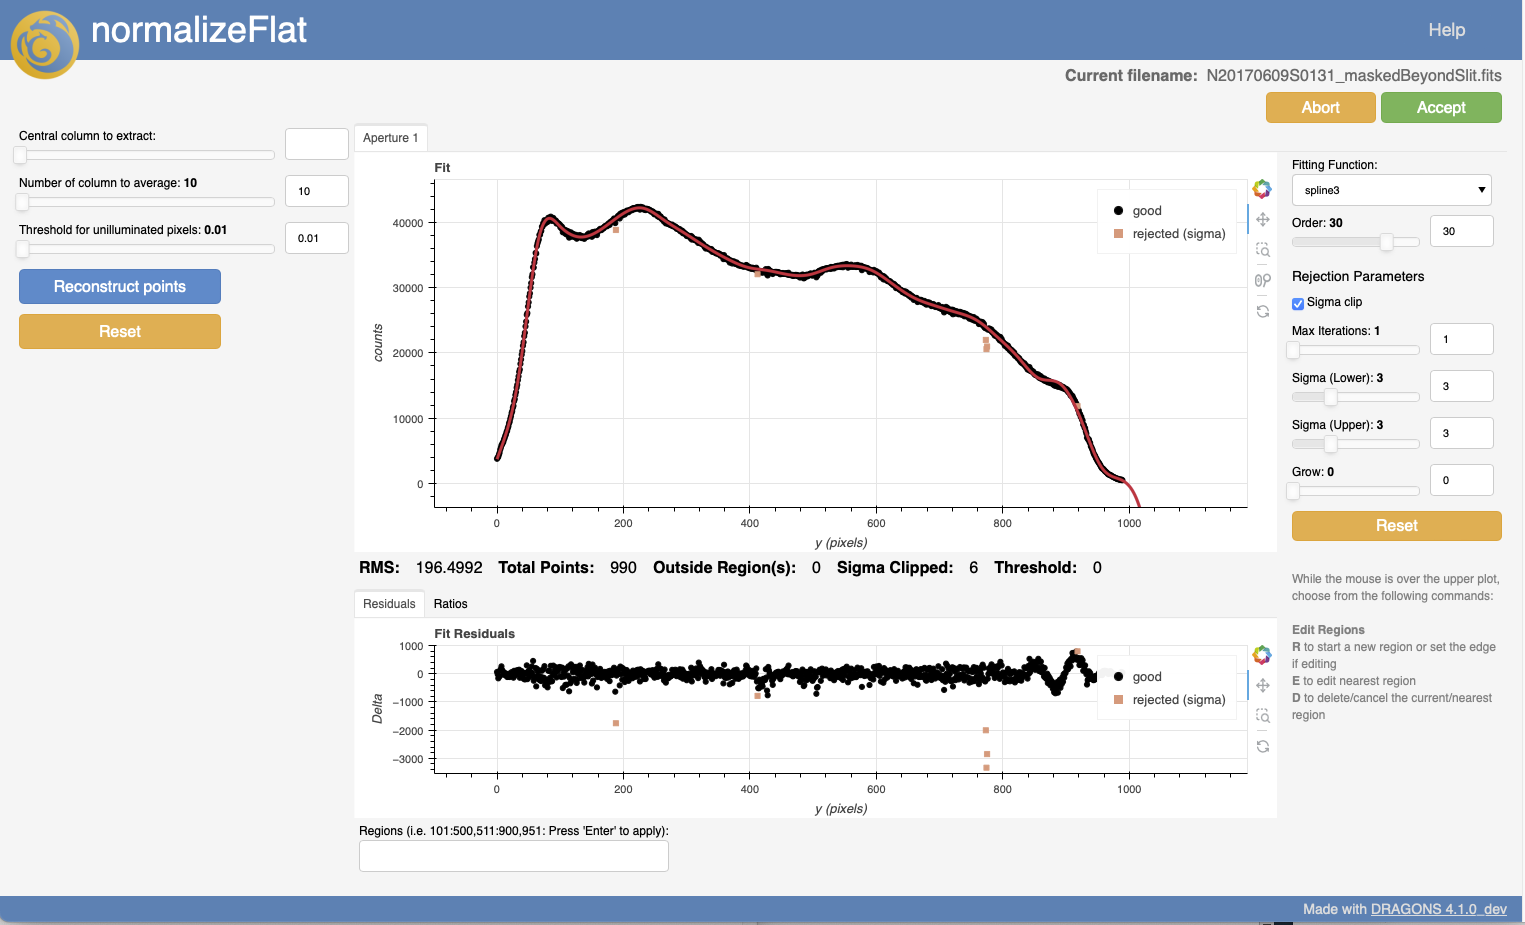Click the Central column to extract input box
This screenshot has width=1525, height=925.
[317, 144]
